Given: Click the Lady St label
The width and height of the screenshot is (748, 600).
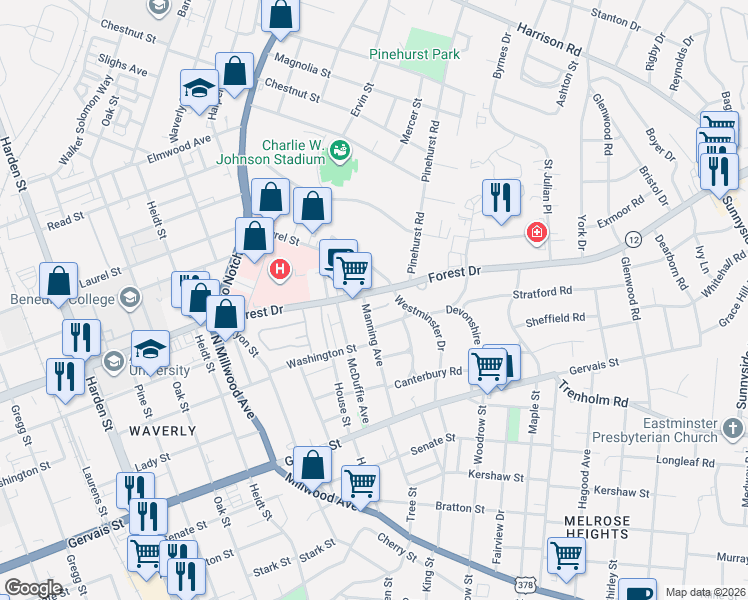Looking at the screenshot, I should [152, 463].
